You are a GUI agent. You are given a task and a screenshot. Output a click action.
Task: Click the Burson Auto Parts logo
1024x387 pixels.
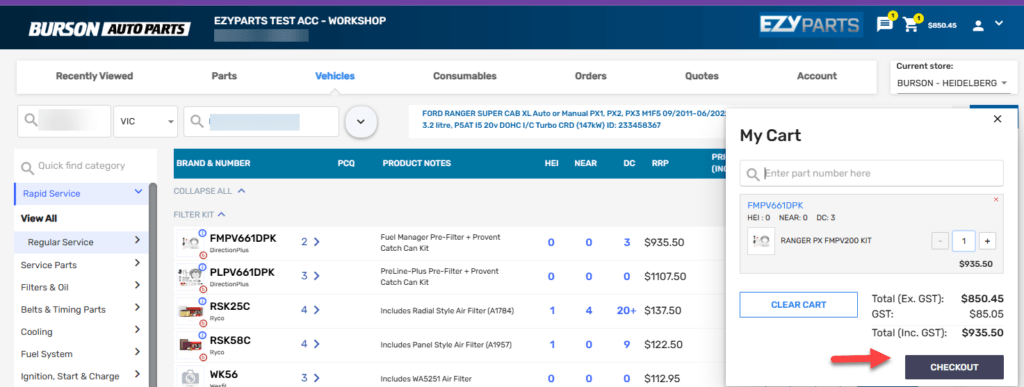(x=110, y=29)
